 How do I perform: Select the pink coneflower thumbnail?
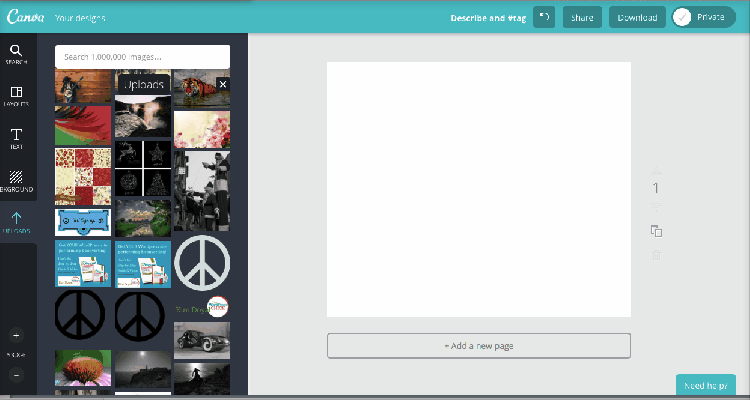pyautogui.click(x=83, y=368)
